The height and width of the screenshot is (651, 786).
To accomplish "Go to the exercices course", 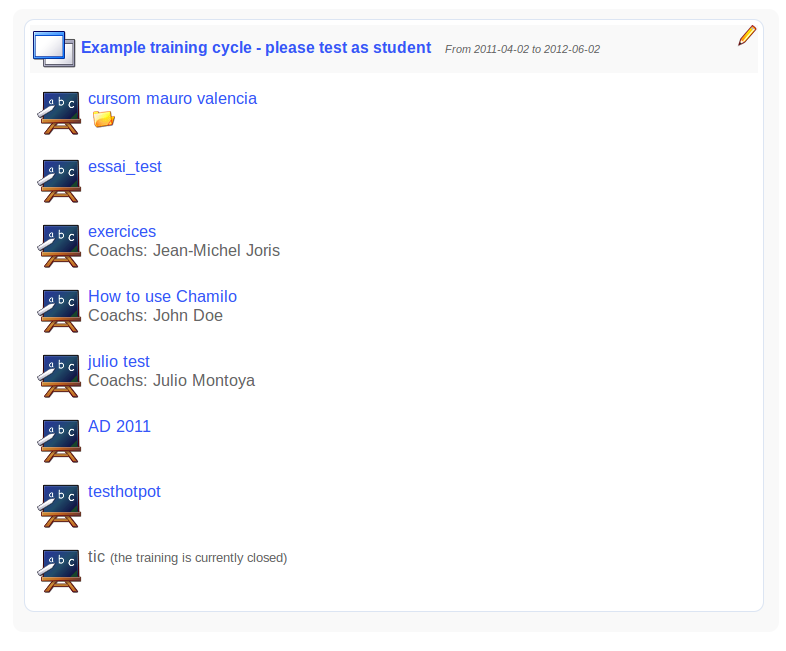I will click(122, 232).
